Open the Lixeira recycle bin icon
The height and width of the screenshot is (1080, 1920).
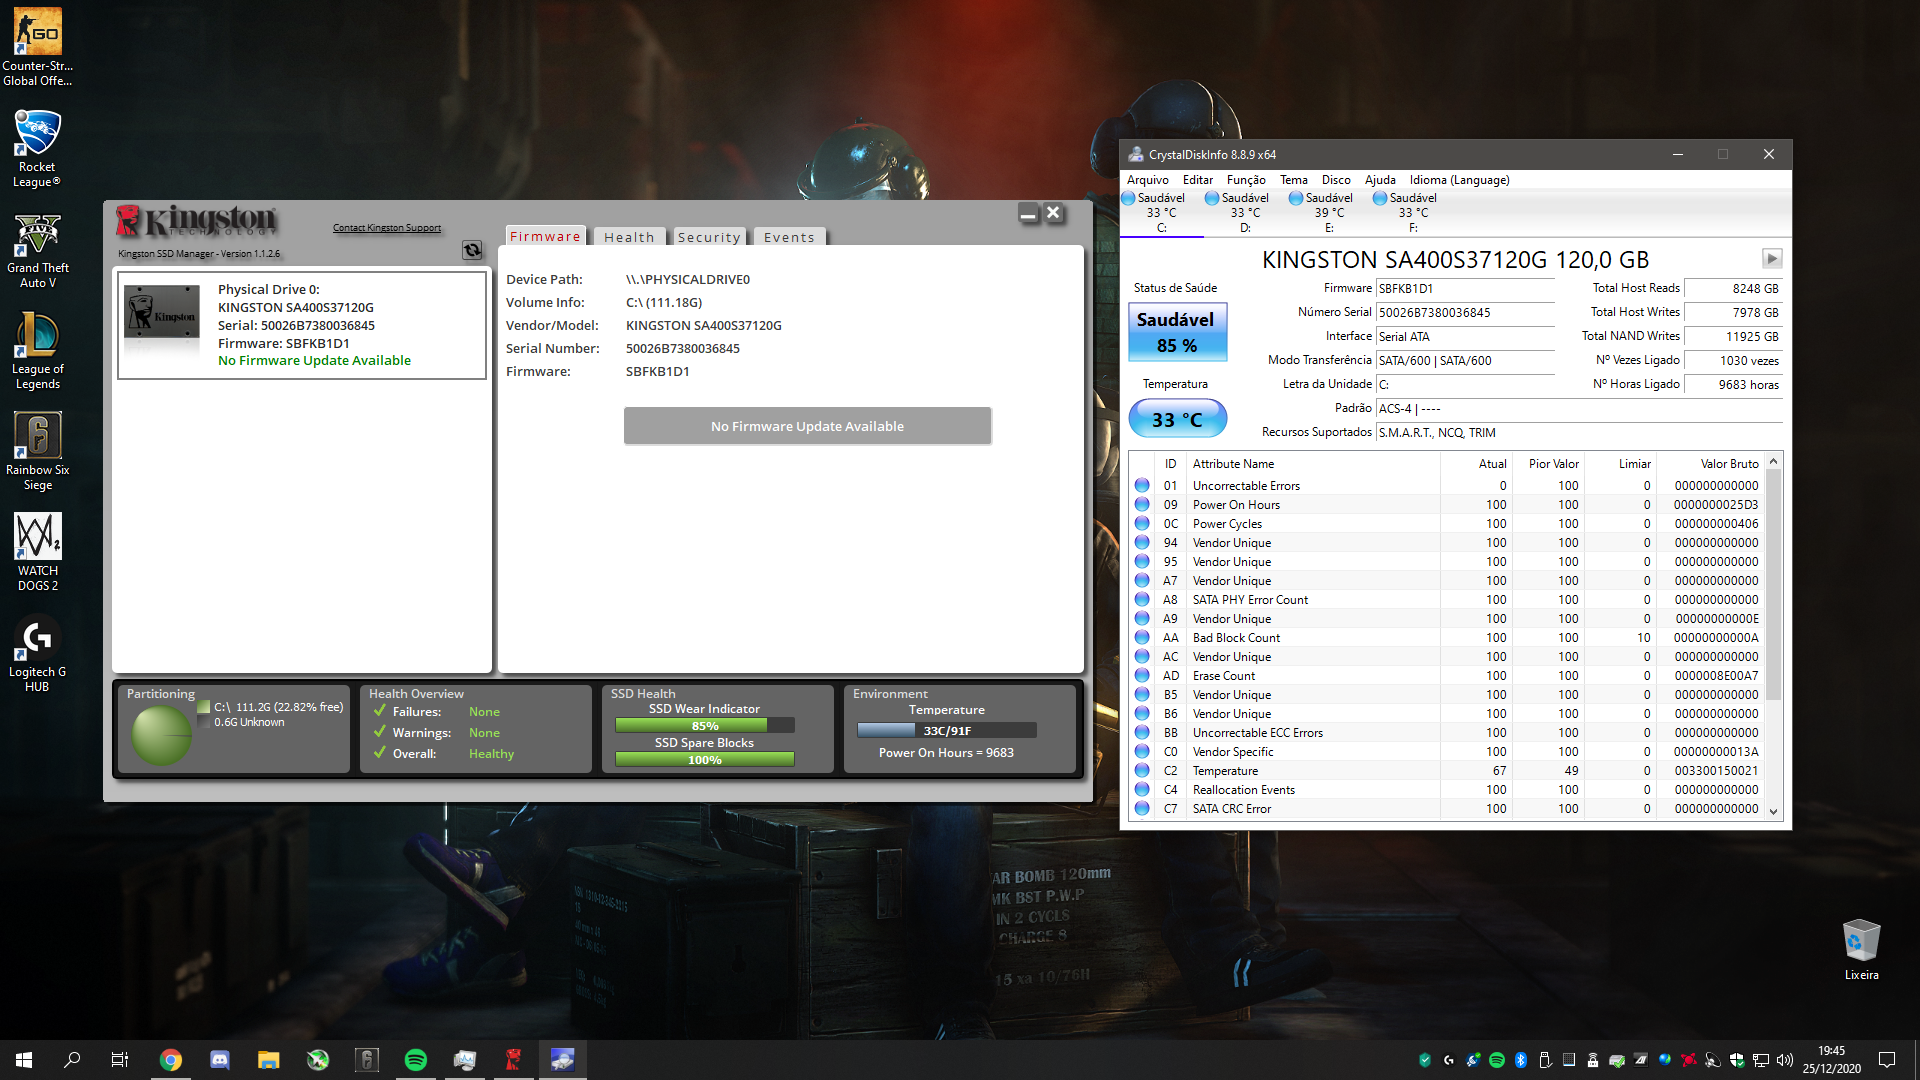[x=1861, y=950]
